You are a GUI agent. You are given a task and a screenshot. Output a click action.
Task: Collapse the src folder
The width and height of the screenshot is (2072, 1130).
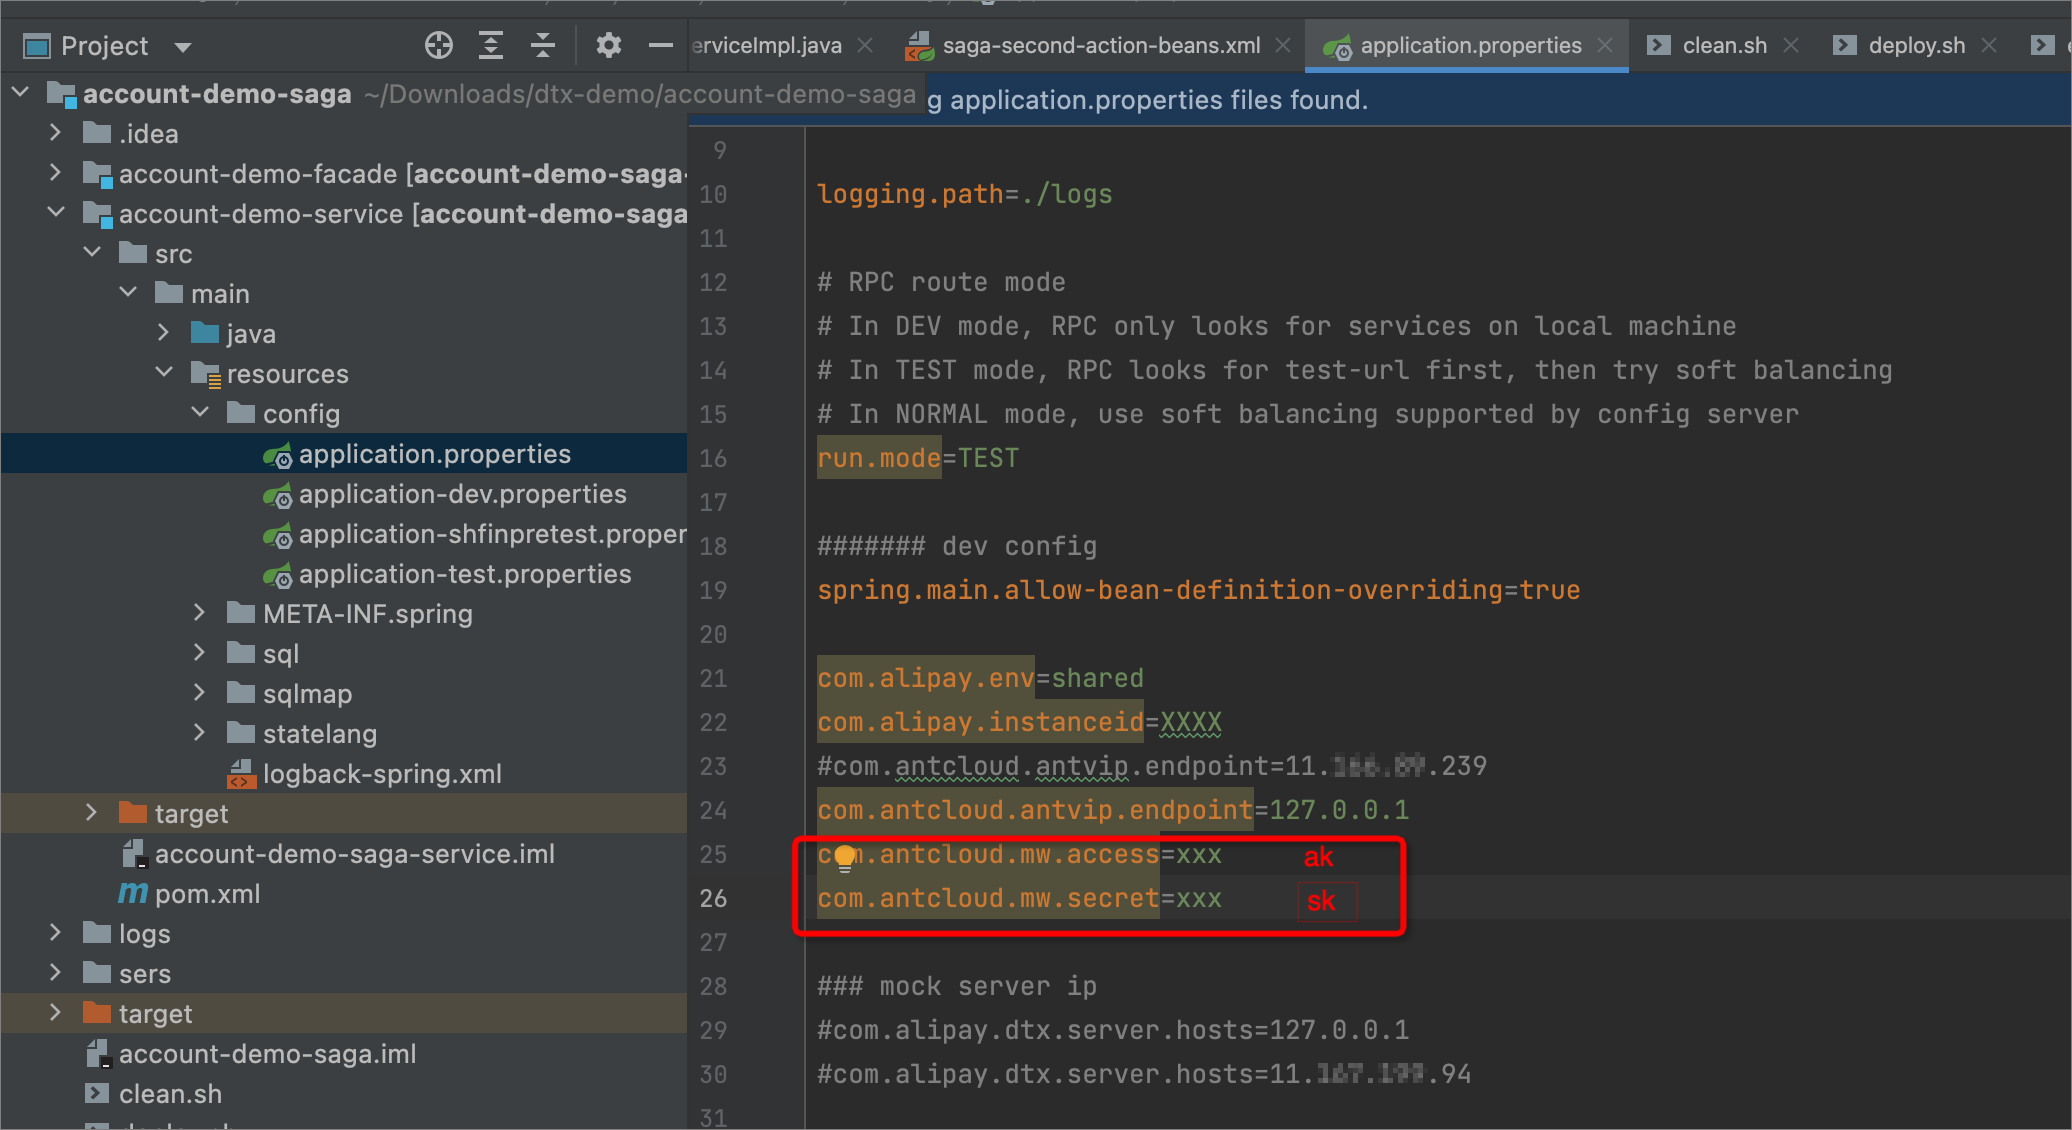coord(92,252)
